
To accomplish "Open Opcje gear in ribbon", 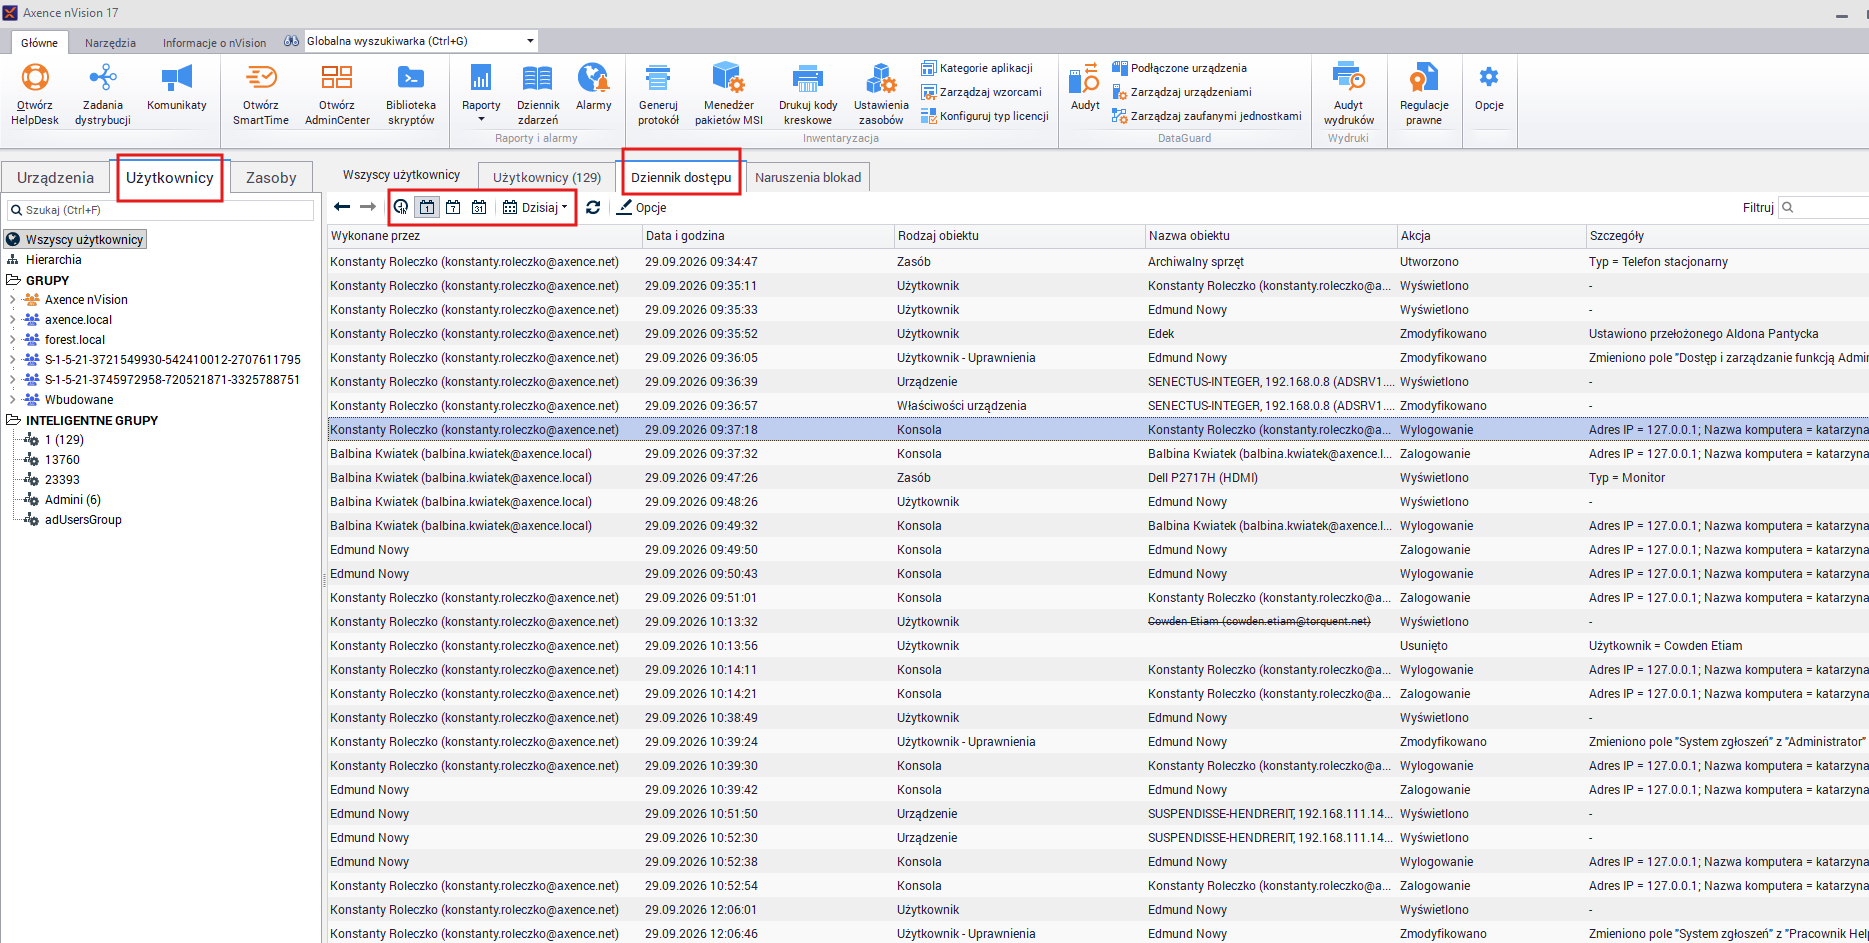I will 1489,87.
